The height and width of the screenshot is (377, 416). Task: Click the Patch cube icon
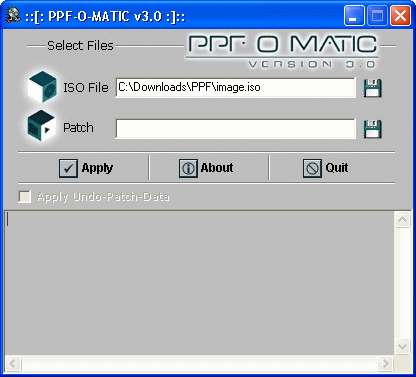(x=41, y=126)
